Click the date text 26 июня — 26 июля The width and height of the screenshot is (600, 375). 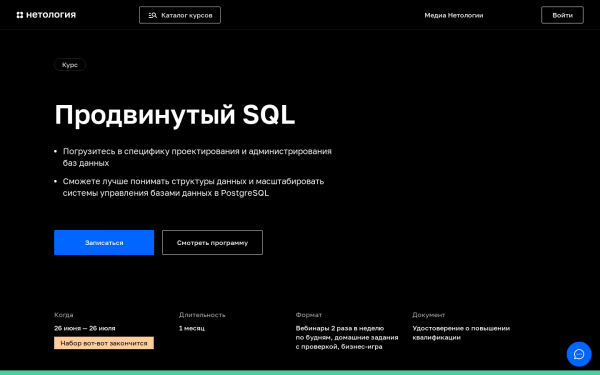tap(85, 328)
